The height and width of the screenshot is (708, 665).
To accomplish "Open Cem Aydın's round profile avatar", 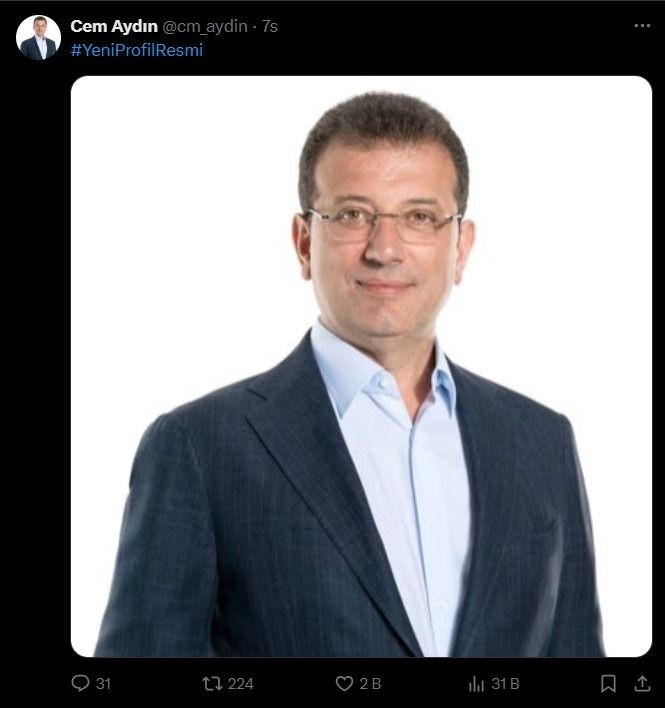I will 38,37.
